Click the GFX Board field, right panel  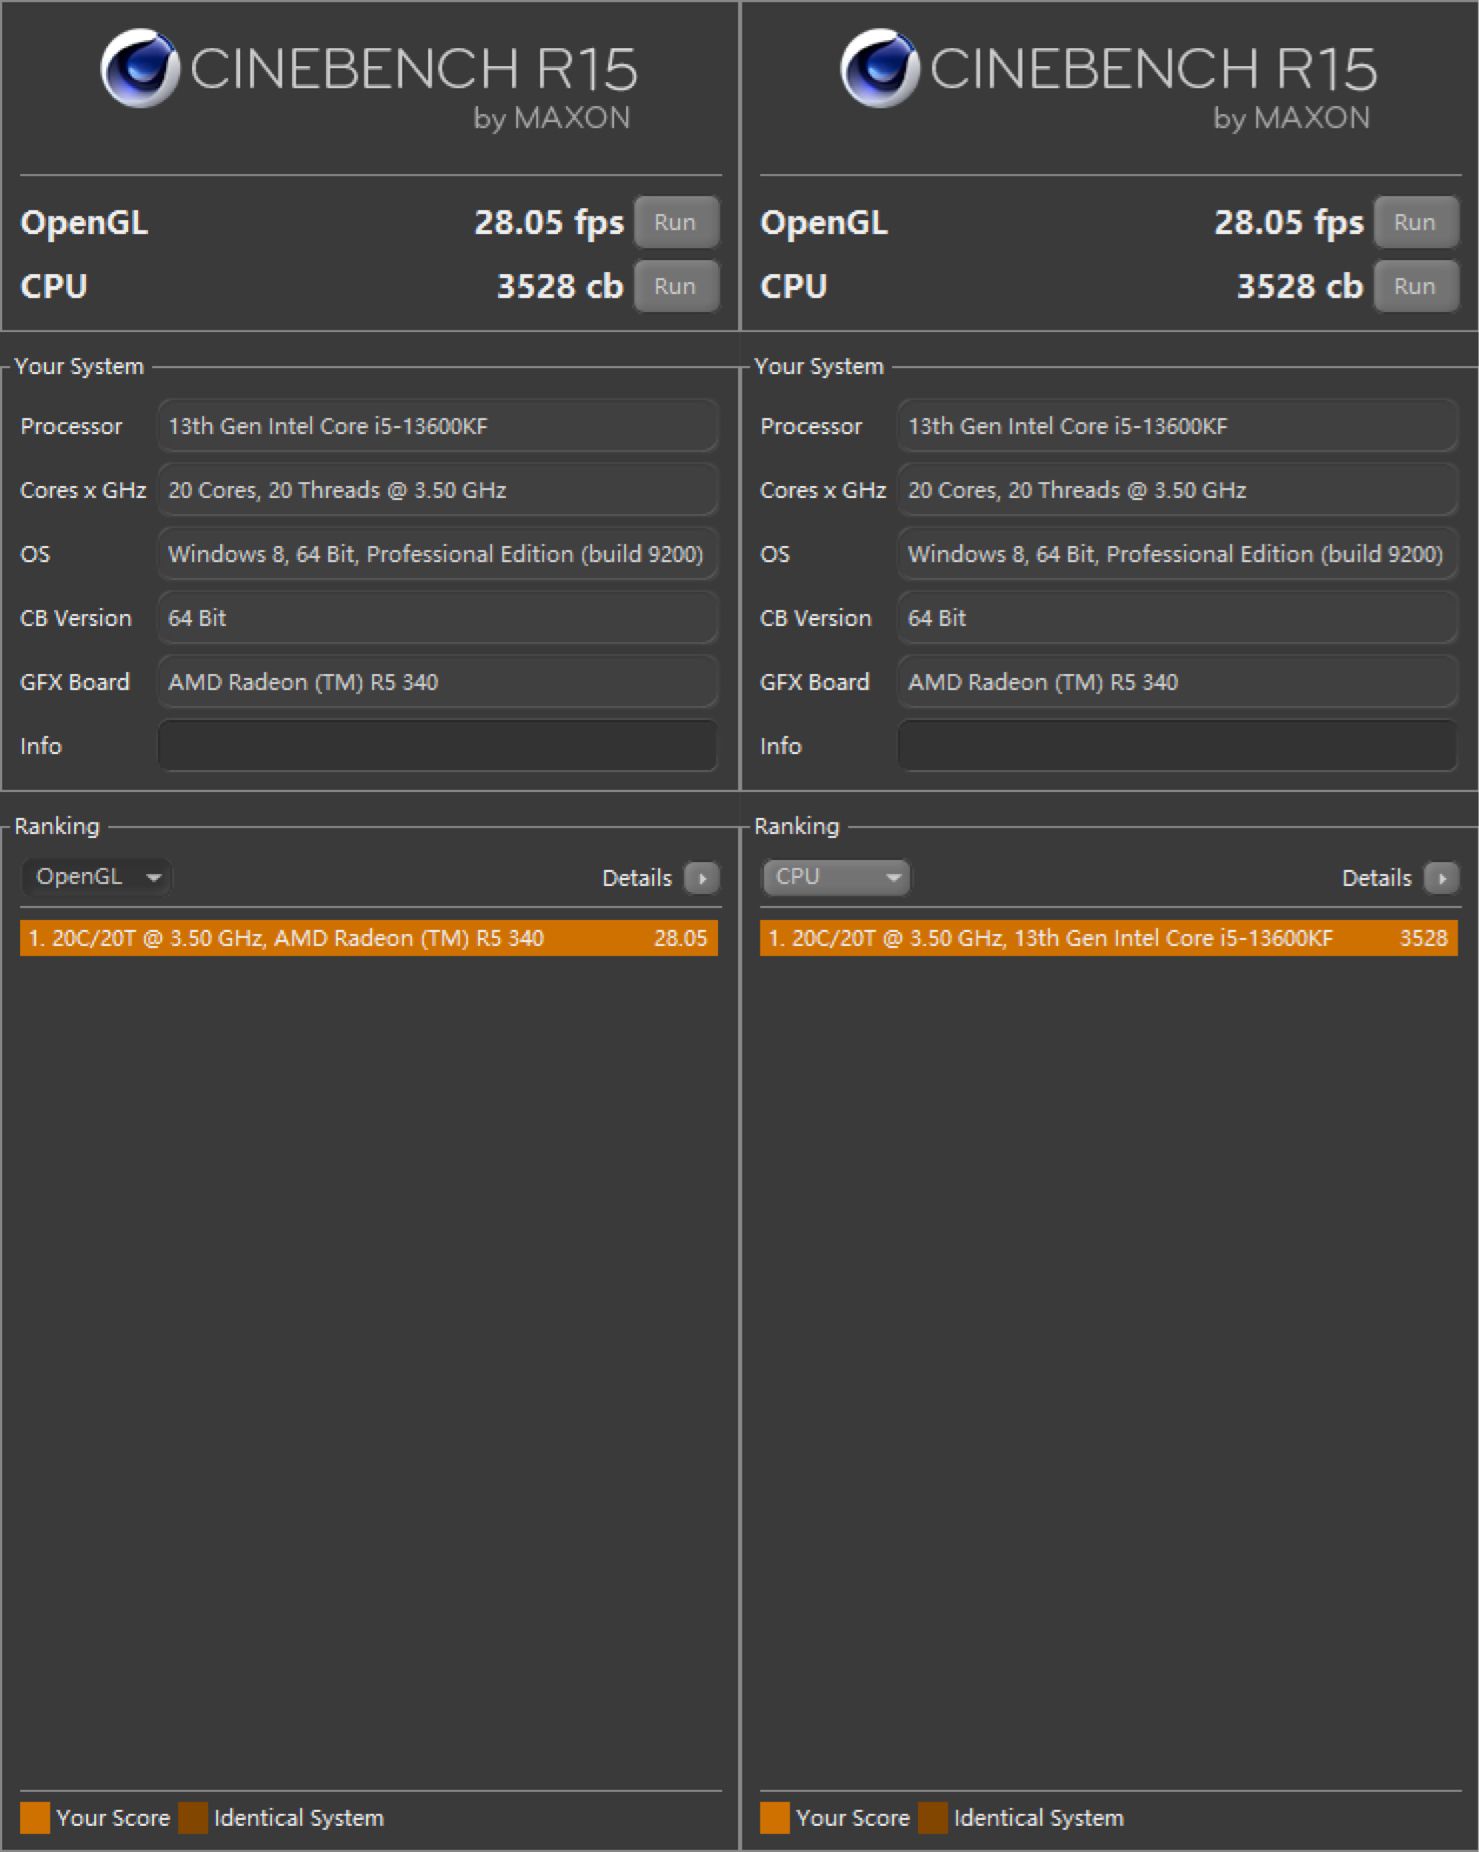[x=1178, y=682]
